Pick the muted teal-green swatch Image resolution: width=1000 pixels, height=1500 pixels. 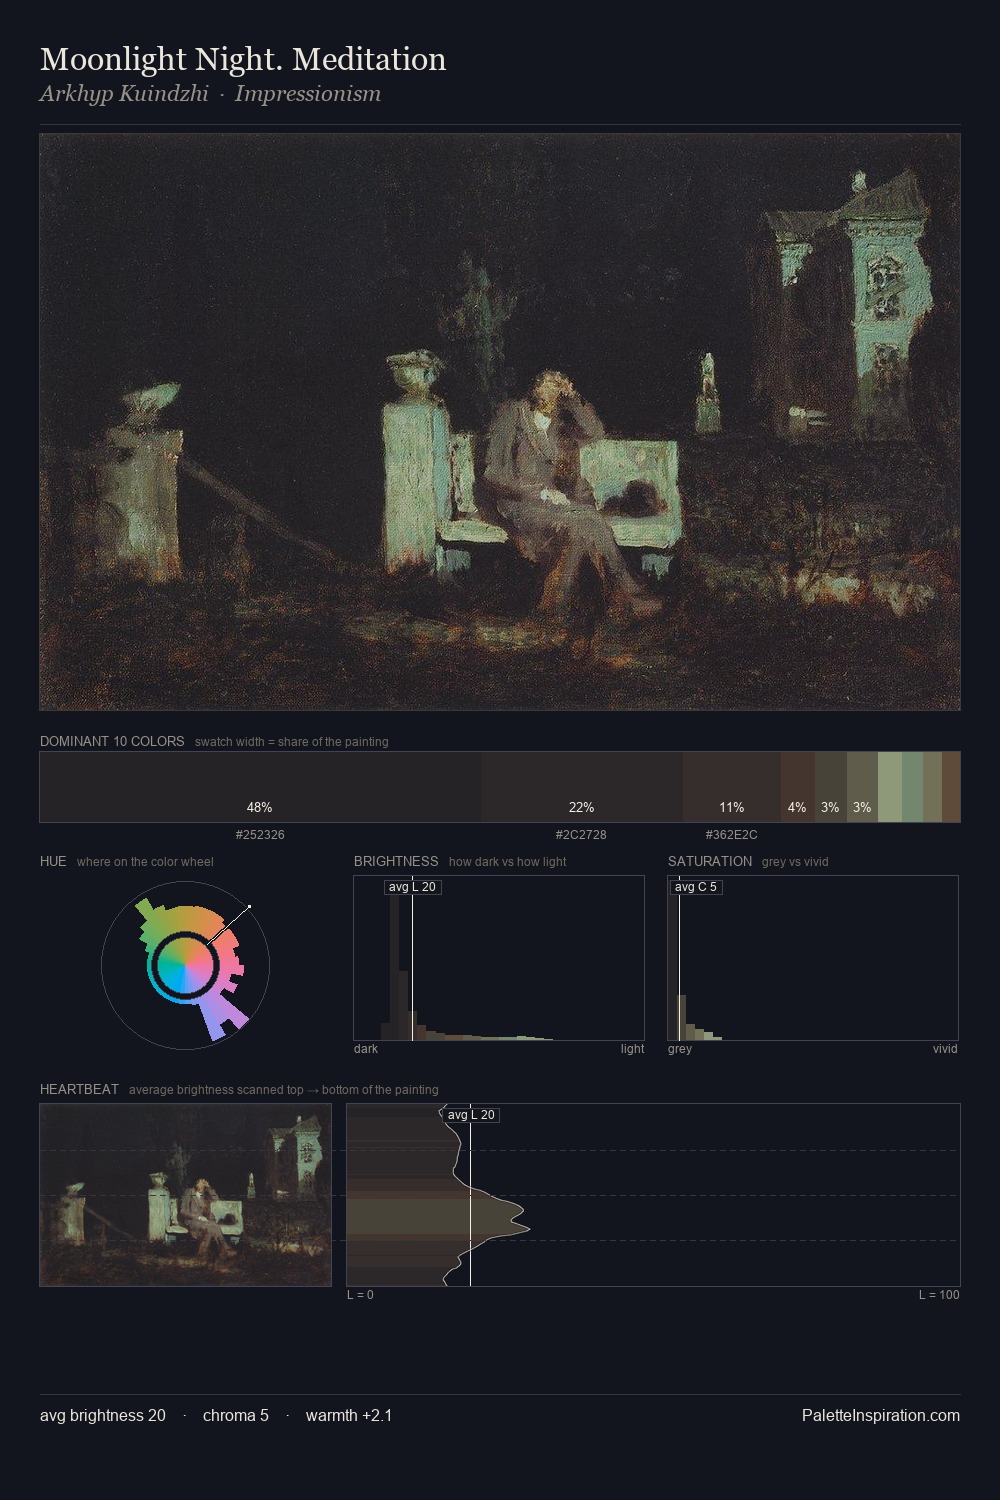pos(912,787)
